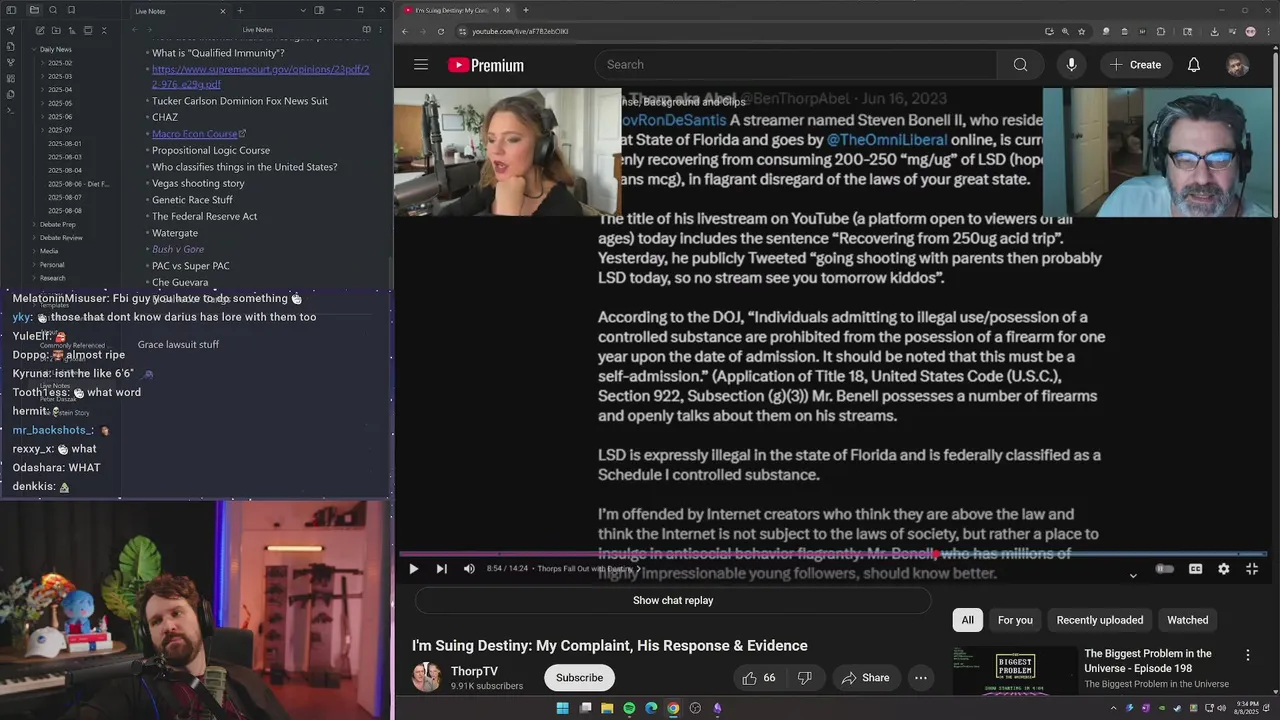Open new tab in Obsidian with plus

[240, 10]
